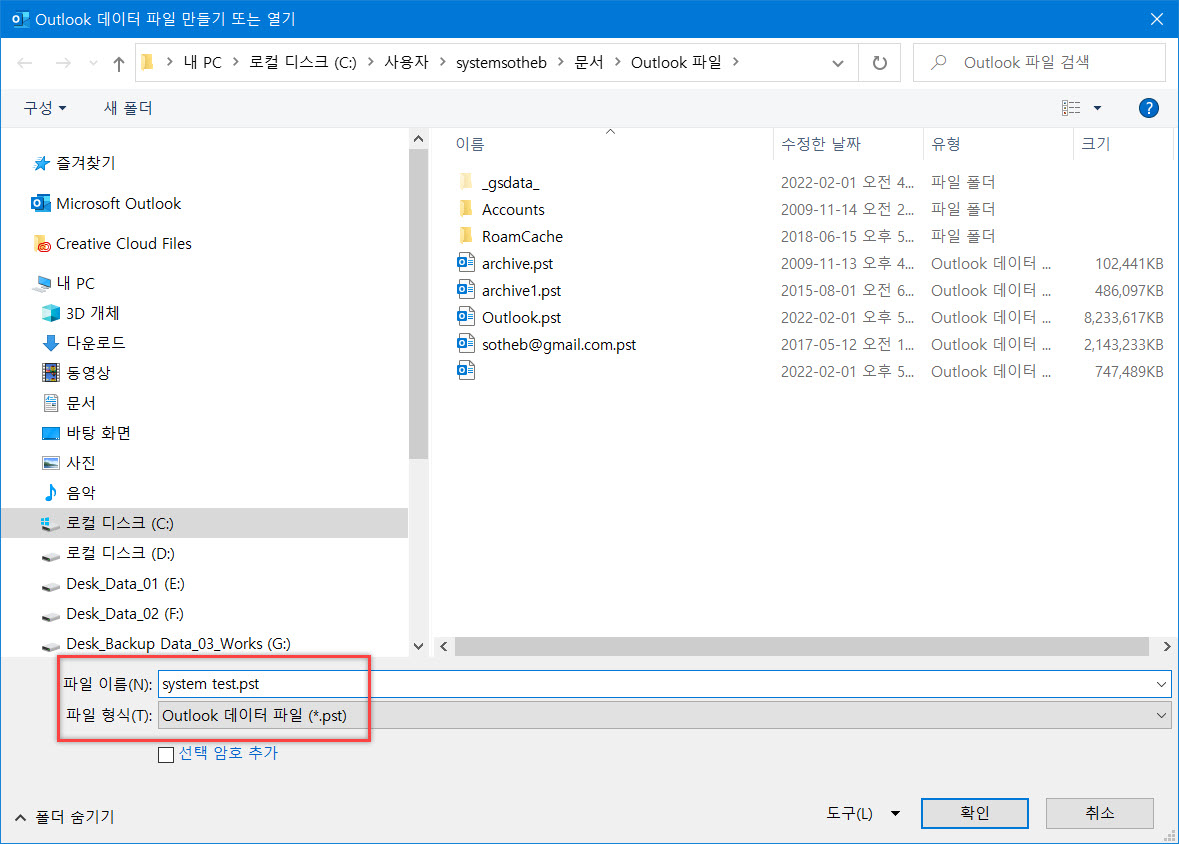Sort by 크기 column header
The height and width of the screenshot is (844, 1179).
tap(1096, 144)
